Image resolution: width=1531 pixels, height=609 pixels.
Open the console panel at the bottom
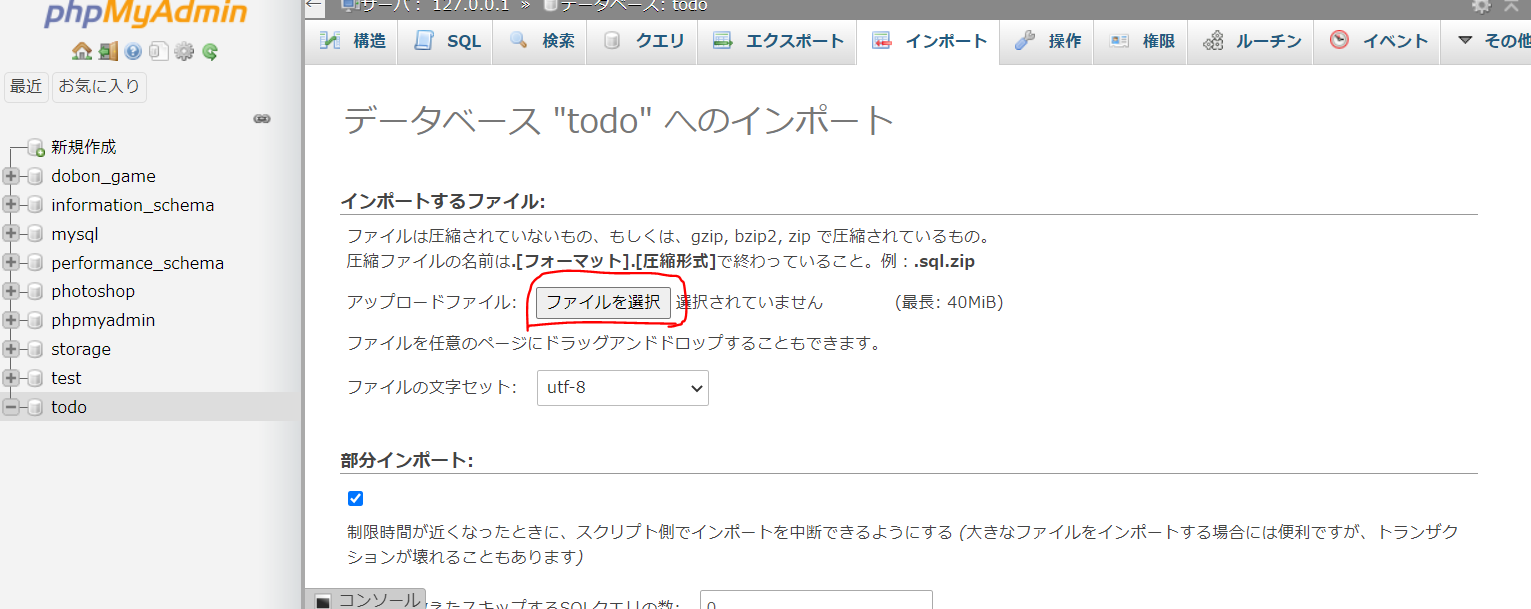pos(371,600)
